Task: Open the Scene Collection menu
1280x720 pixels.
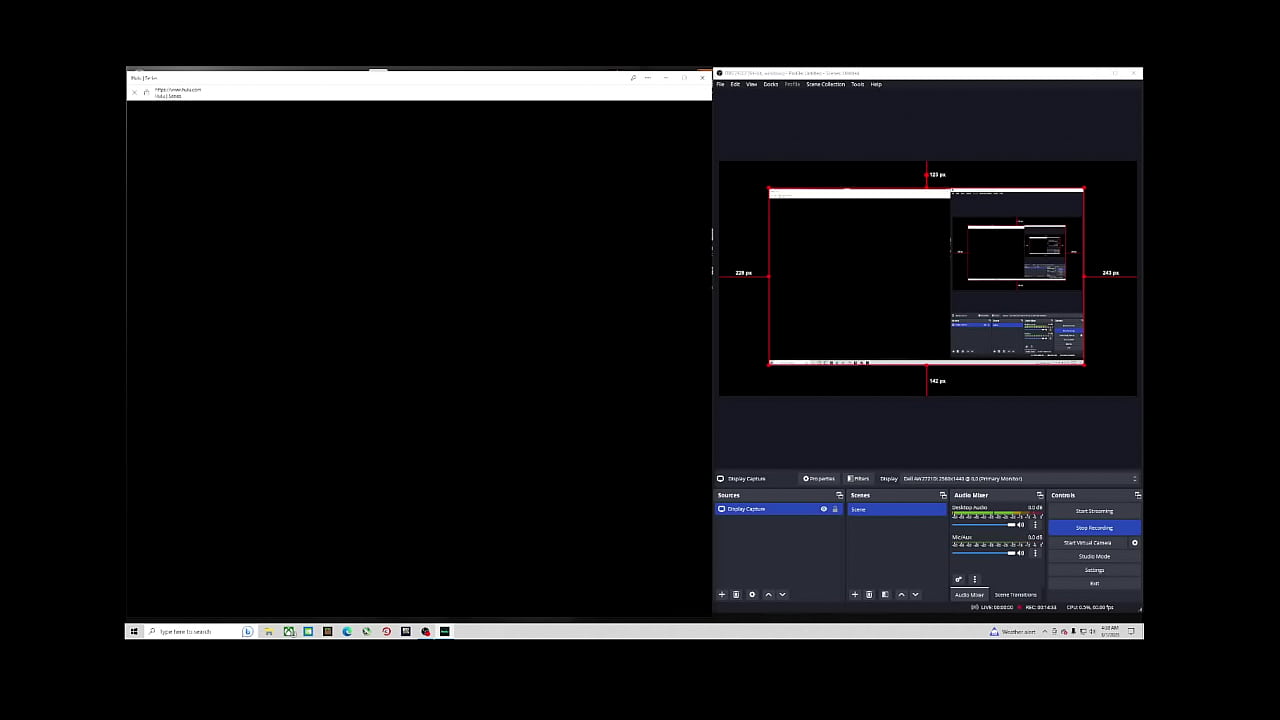Action: pyautogui.click(x=825, y=84)
